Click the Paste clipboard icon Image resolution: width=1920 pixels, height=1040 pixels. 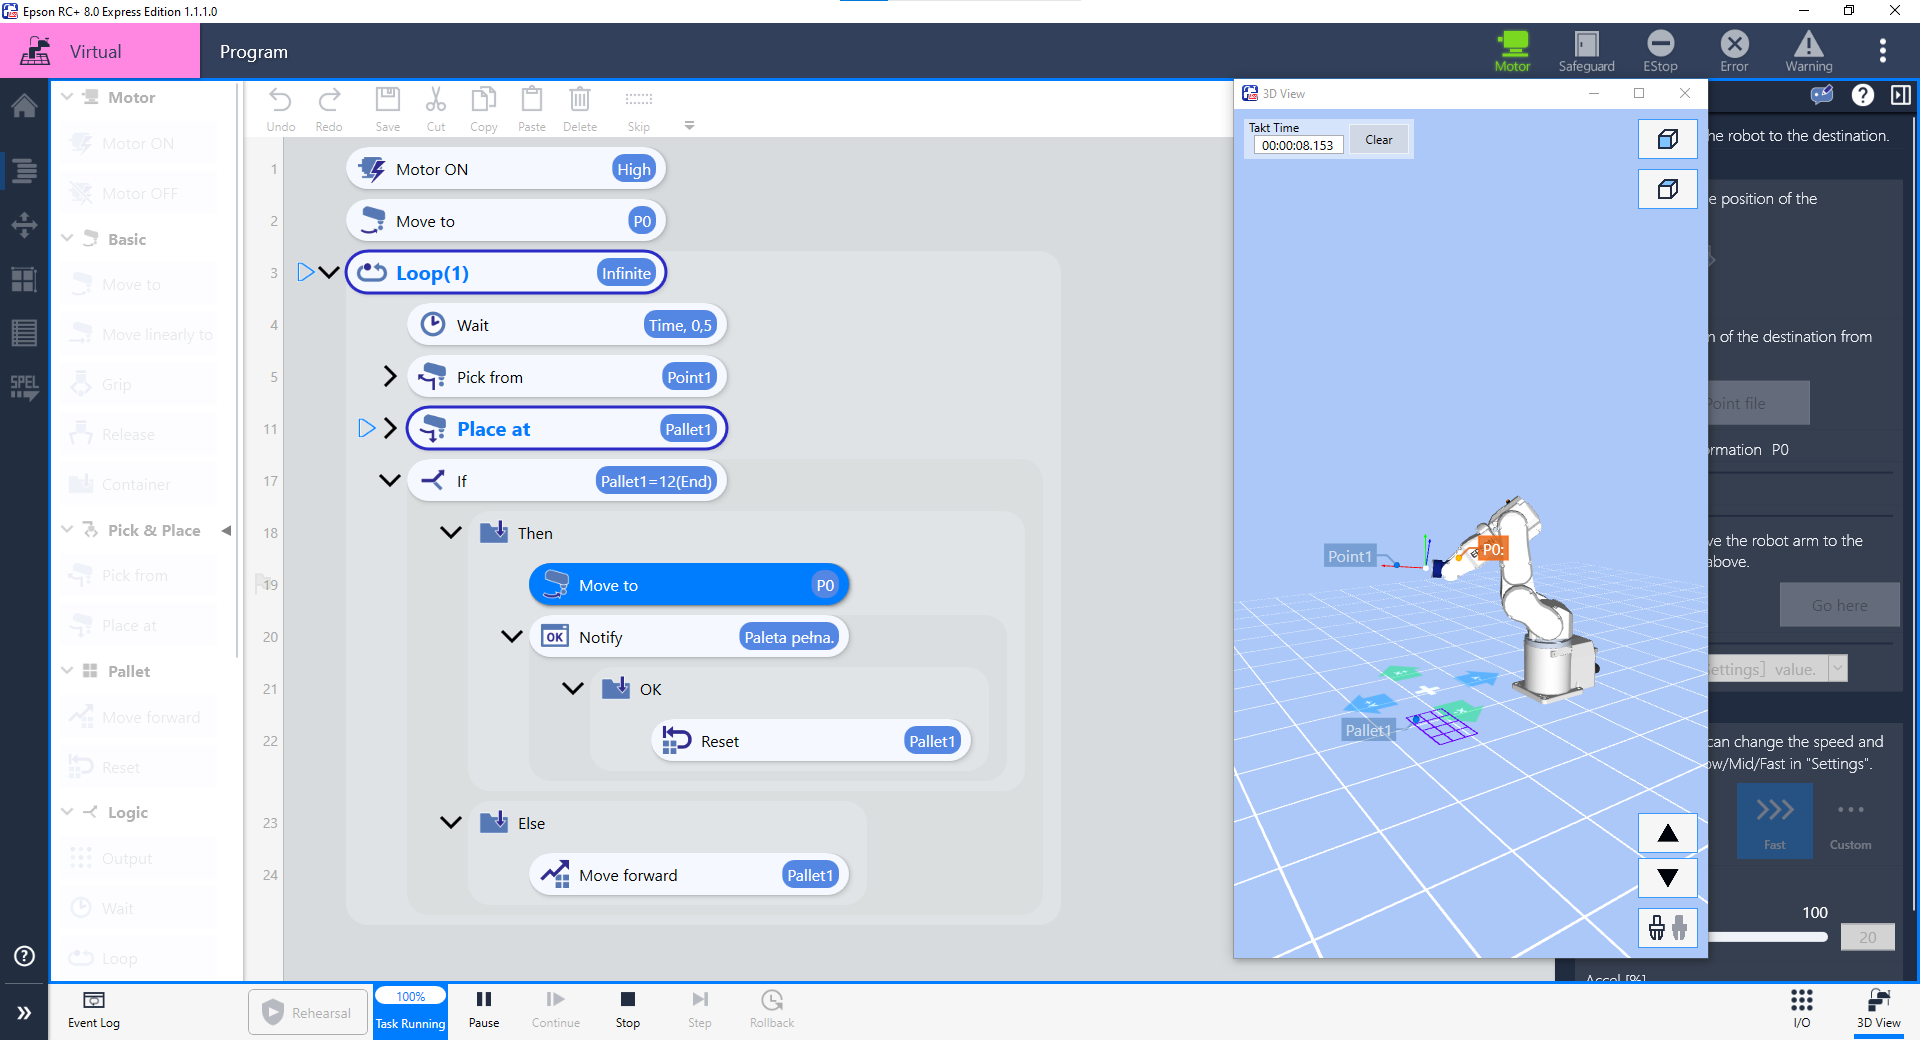532,110
